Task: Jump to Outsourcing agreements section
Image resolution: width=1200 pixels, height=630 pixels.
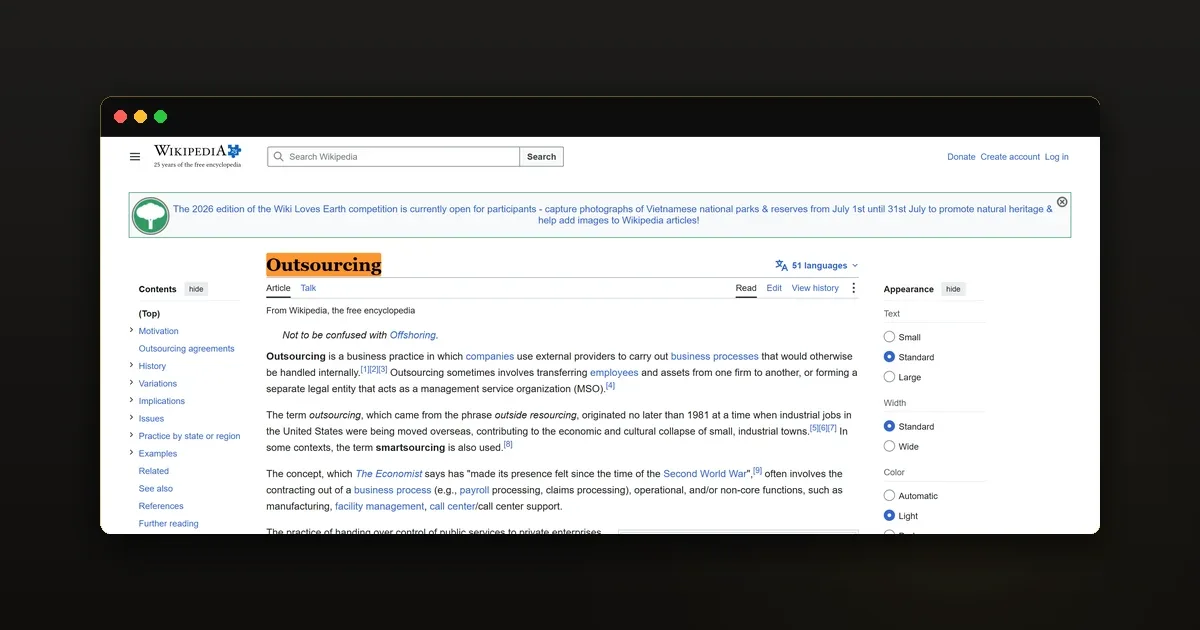Action: coord(187,348)
